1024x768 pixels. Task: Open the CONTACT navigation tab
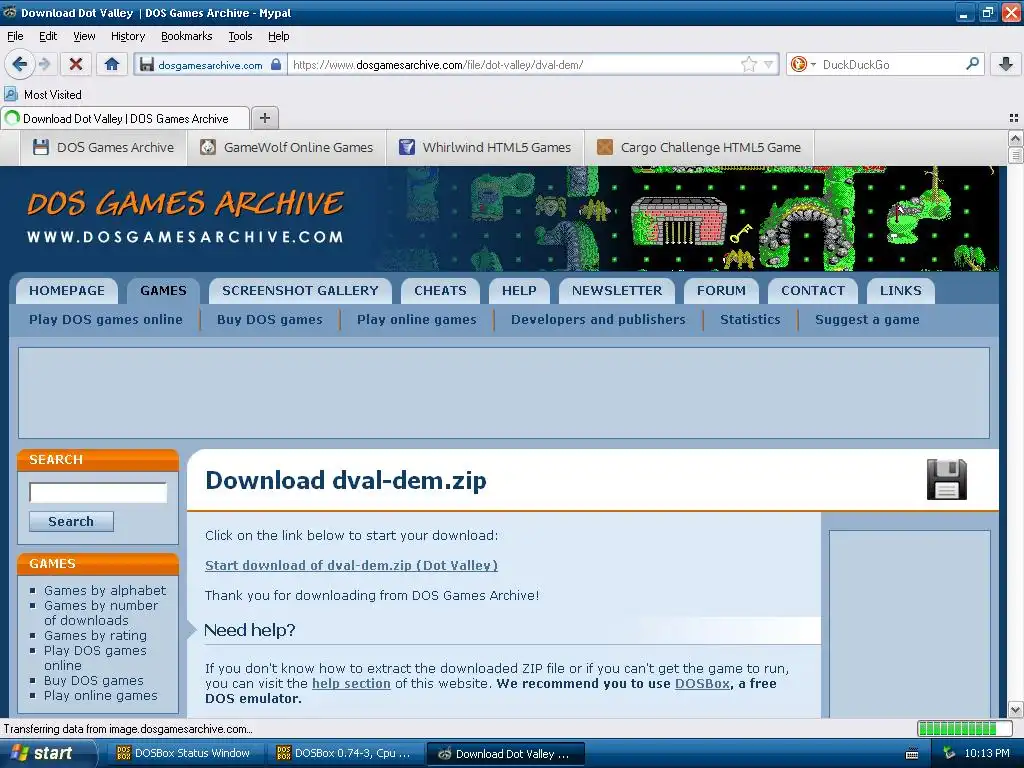coord(812,291)
